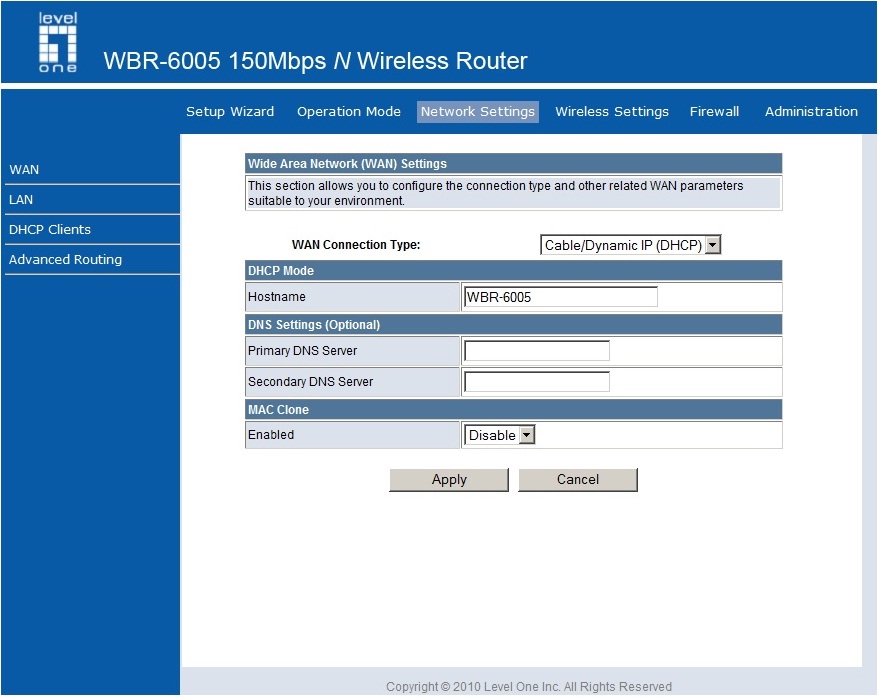Click the 'DNS Settings (Optional)' header
The image size is (879, 697).
pyautogui.click(x=314, y=325)
